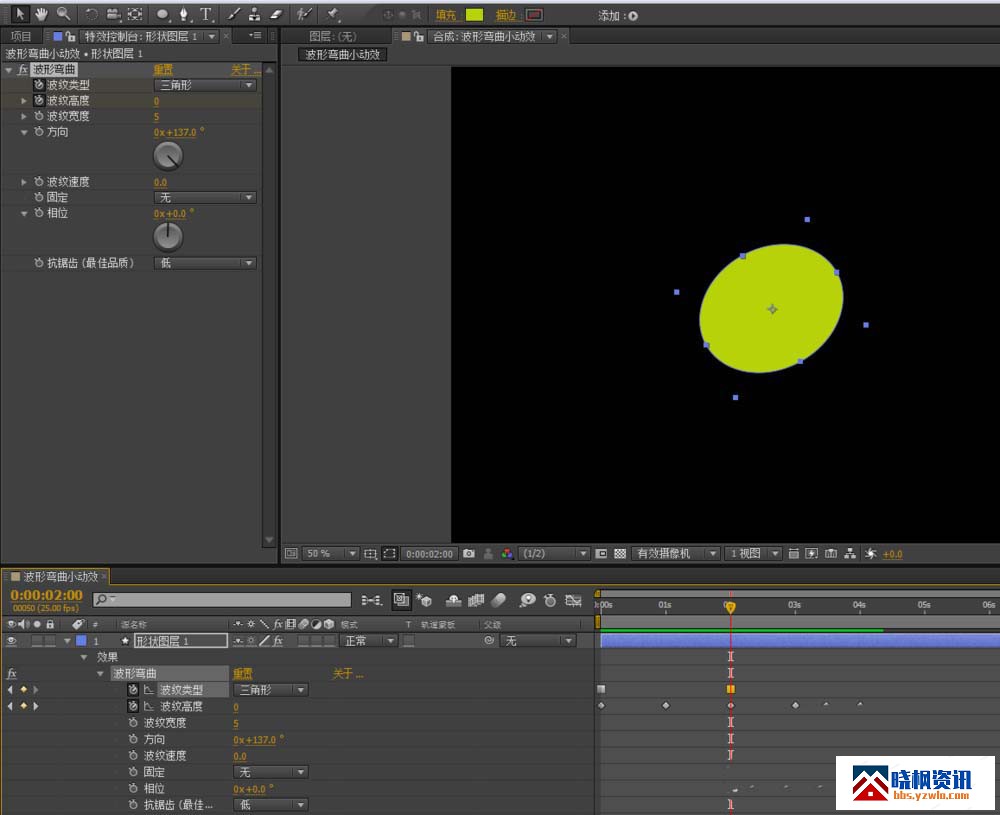
Task: Click 关于... link in effect controls panel
Action: pos(245,70)
